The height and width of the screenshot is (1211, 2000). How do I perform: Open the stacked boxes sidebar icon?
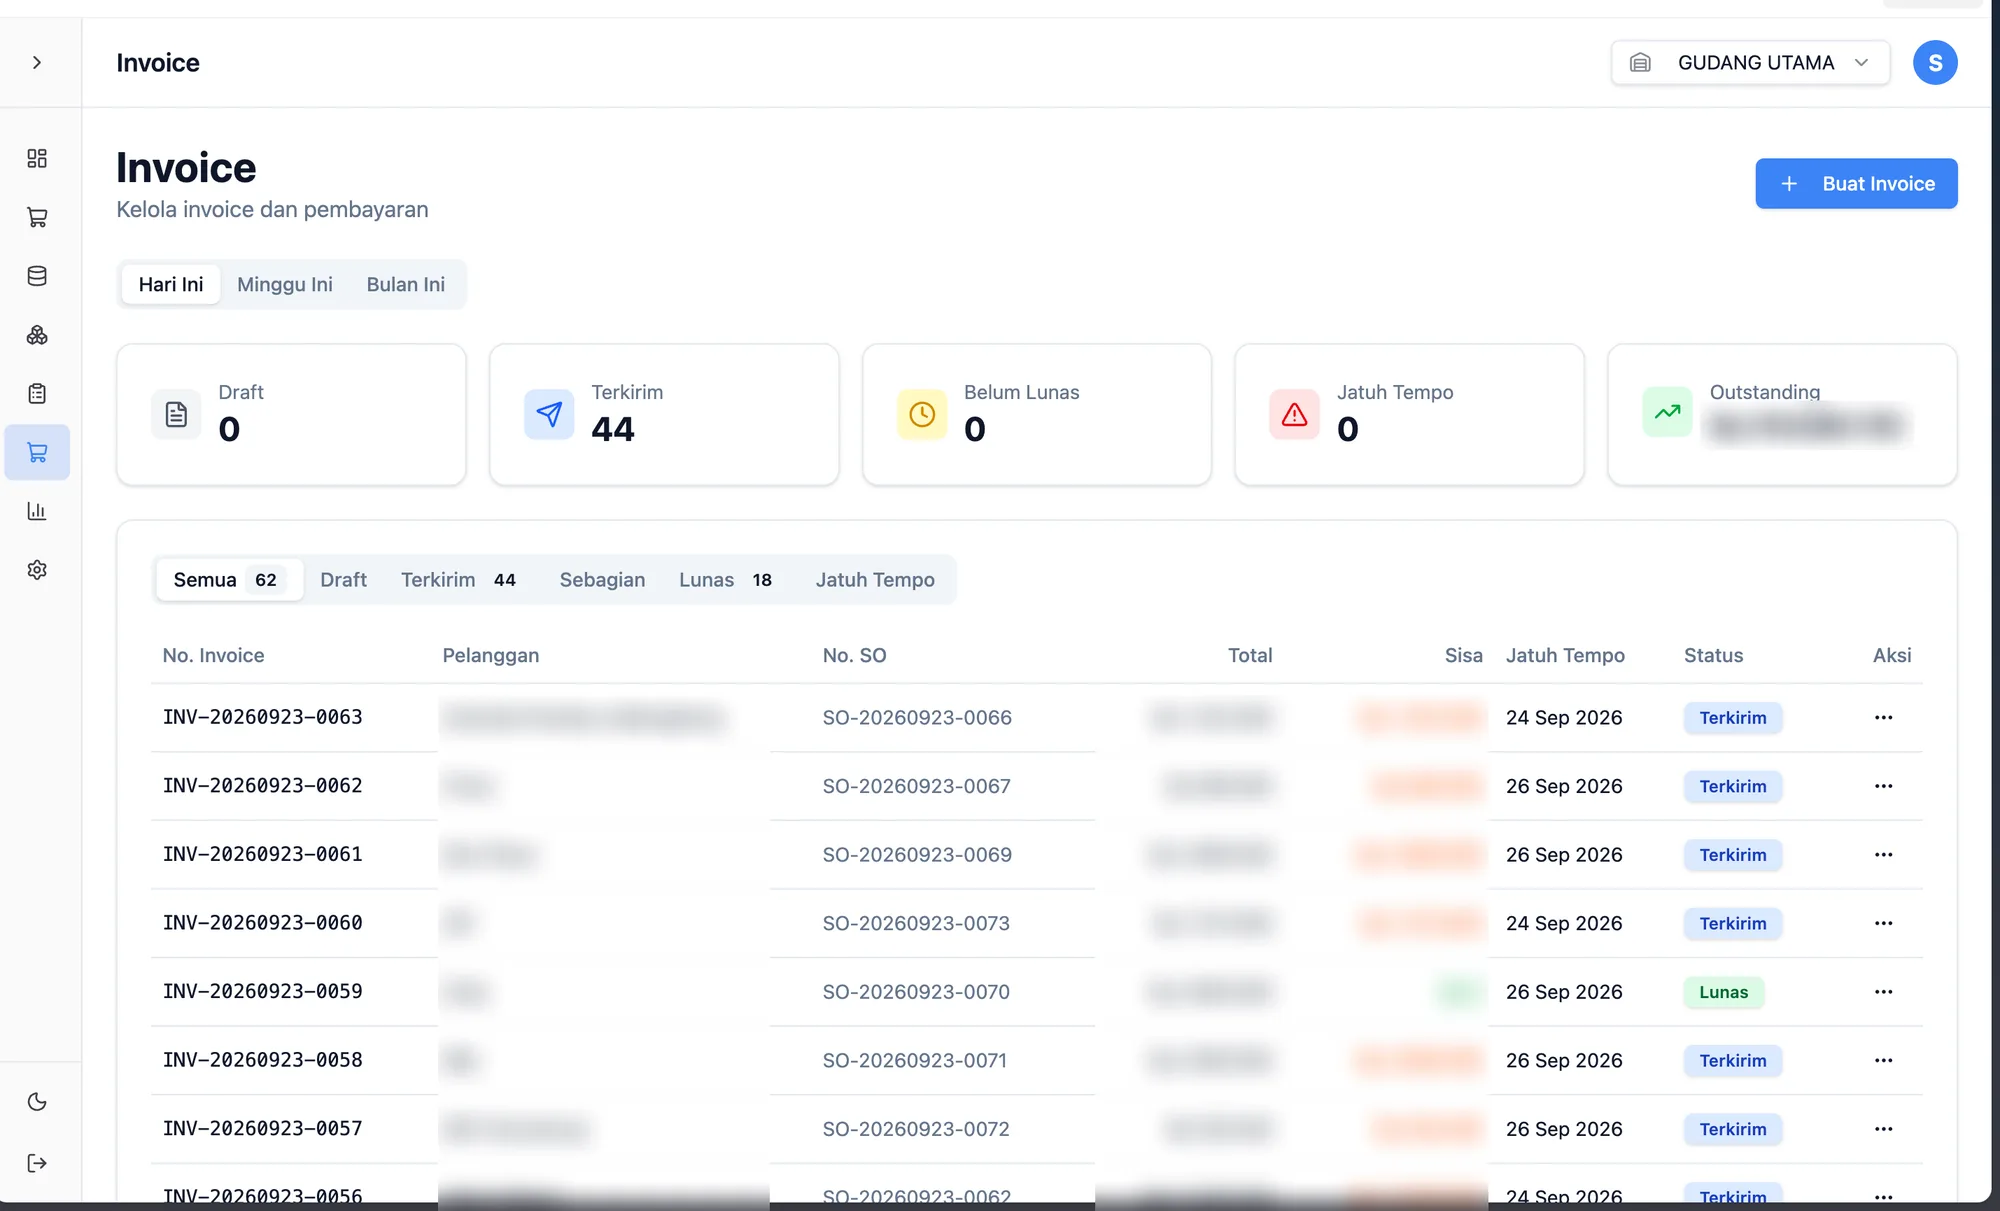[x=37, y=335]
